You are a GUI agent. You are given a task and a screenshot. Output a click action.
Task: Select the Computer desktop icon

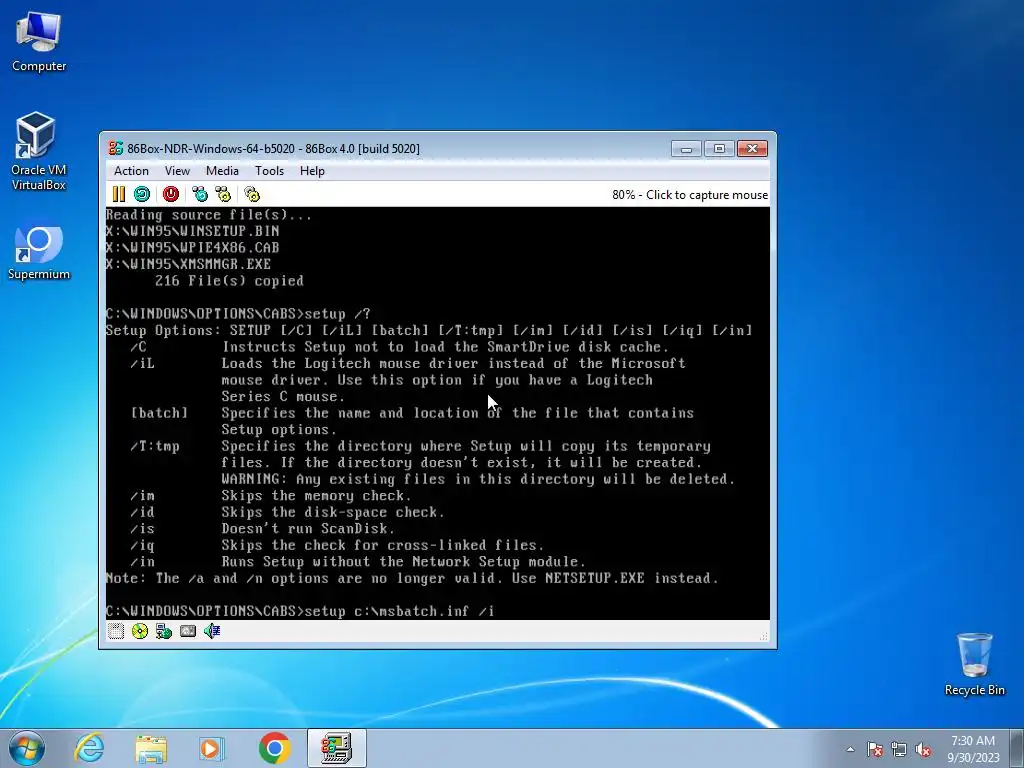tap(39, 42)
